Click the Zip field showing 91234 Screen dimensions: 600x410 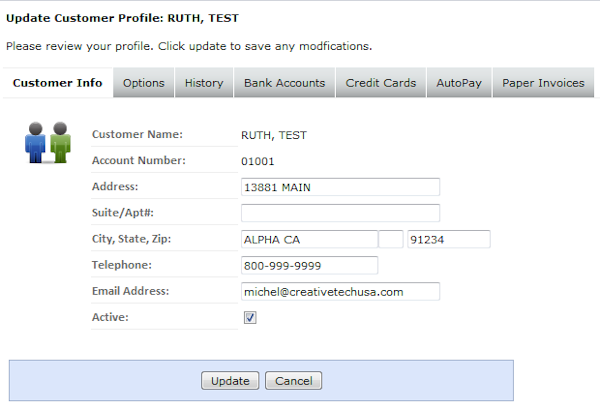pyautogui.click(x=448, y=239)
